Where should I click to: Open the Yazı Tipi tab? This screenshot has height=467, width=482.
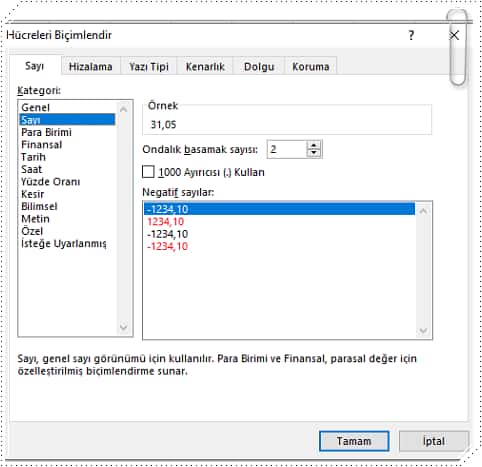149,67
